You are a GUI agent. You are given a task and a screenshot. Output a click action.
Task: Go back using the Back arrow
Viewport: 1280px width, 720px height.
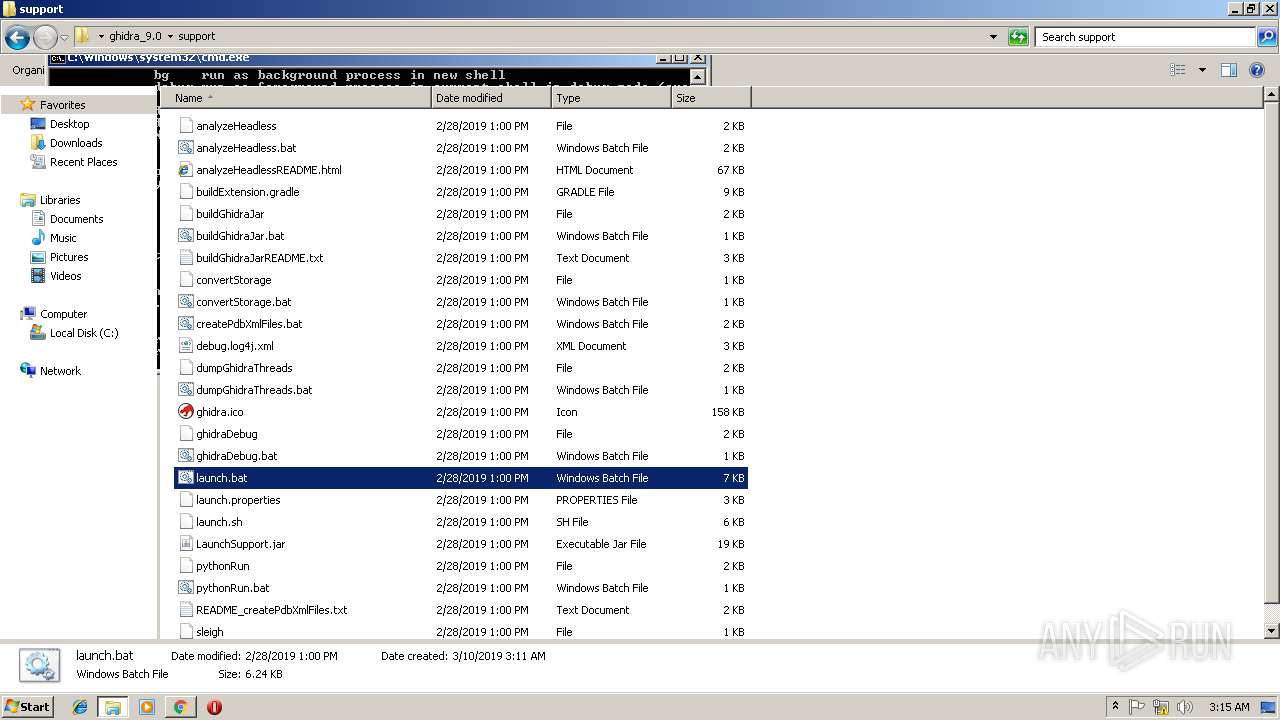click(x=17, y=37)
